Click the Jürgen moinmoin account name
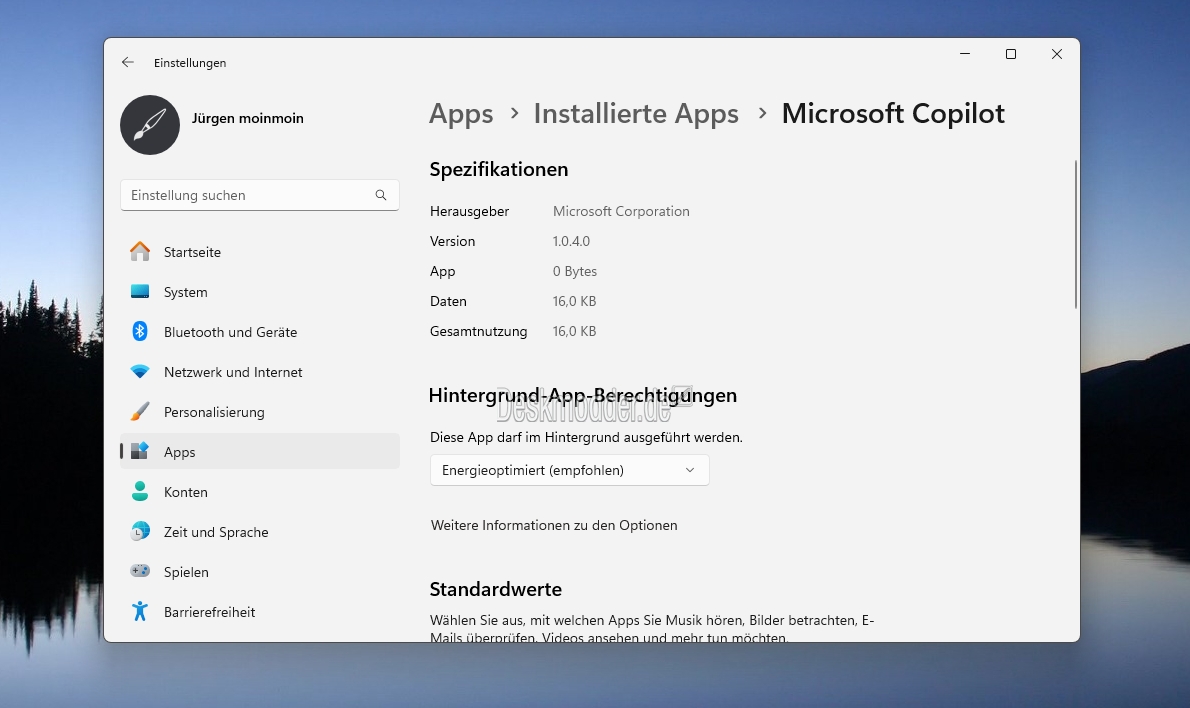1190x708 pixels. pyautogui.click(x=247, y=118)
